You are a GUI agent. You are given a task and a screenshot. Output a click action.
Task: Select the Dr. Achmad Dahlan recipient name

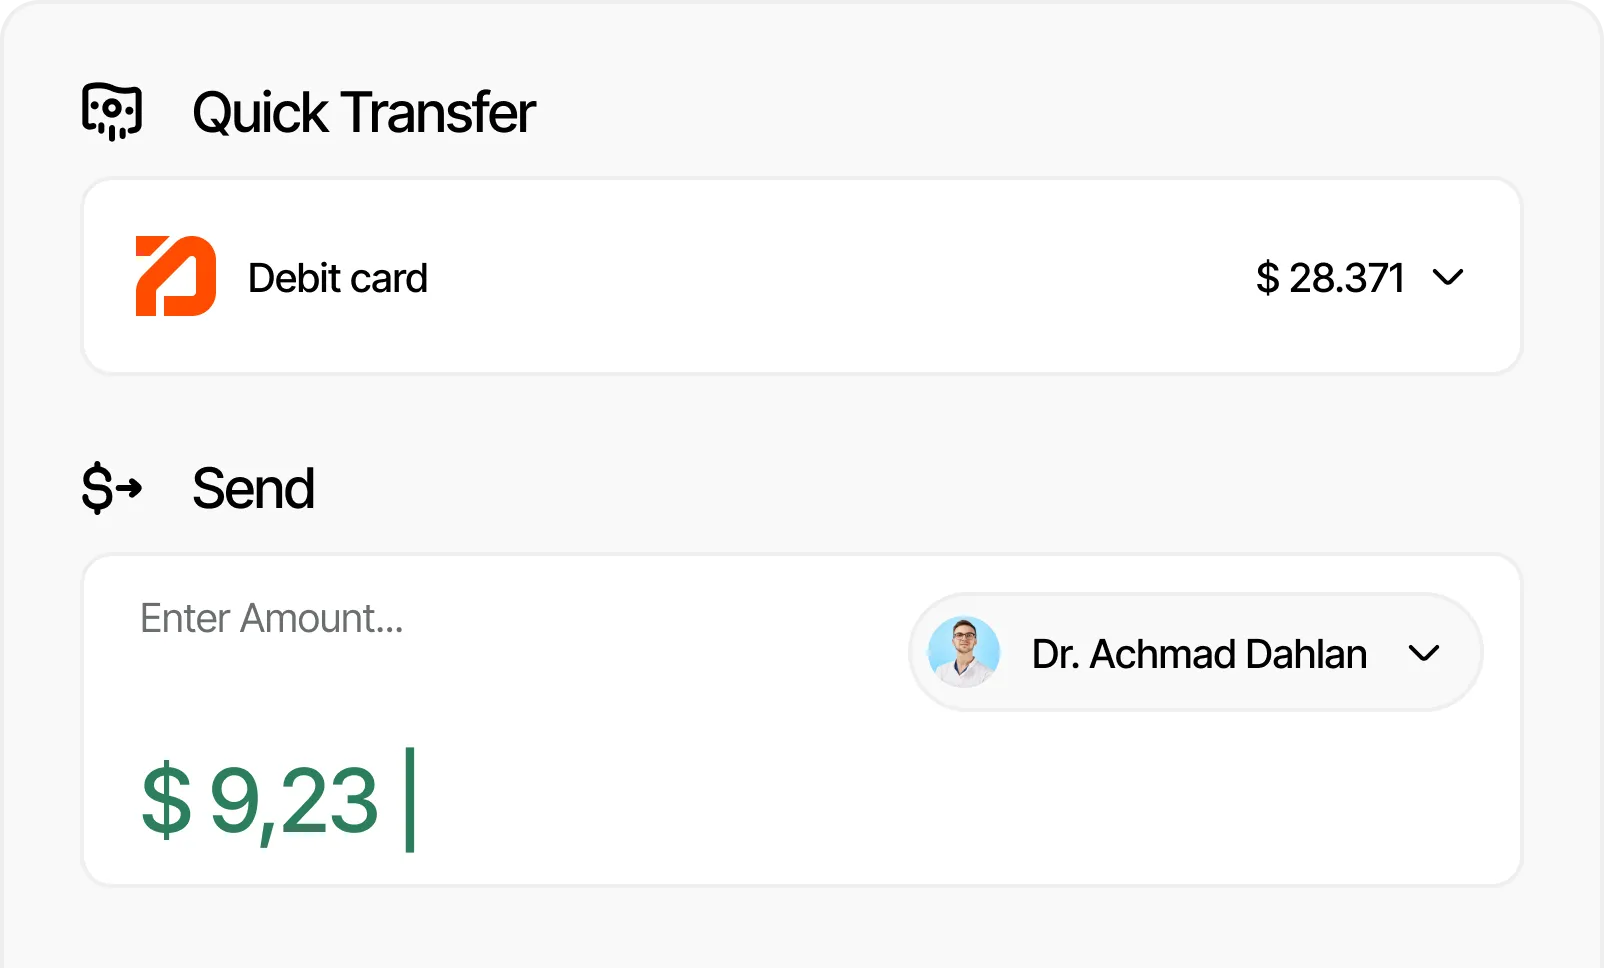[1198, 654]
